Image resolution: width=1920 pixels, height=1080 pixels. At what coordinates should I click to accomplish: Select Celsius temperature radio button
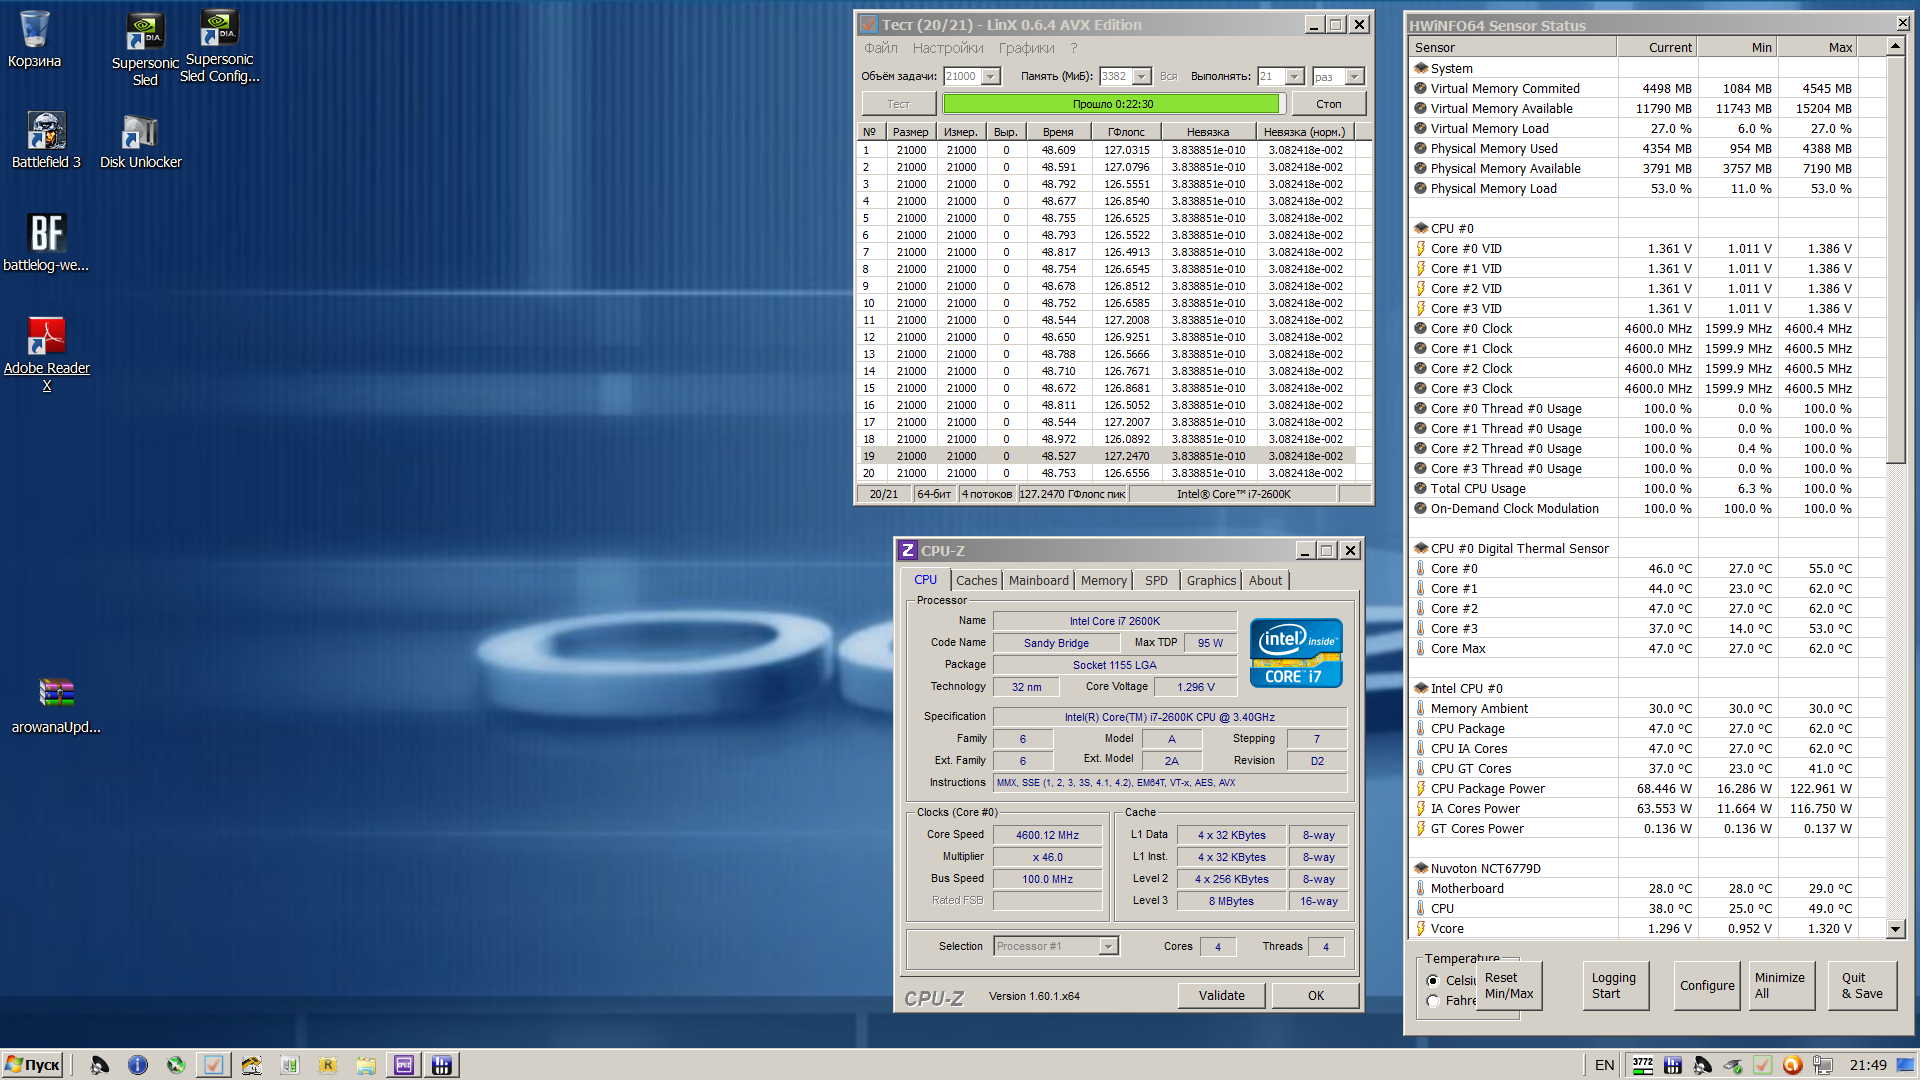point(1433,981)
